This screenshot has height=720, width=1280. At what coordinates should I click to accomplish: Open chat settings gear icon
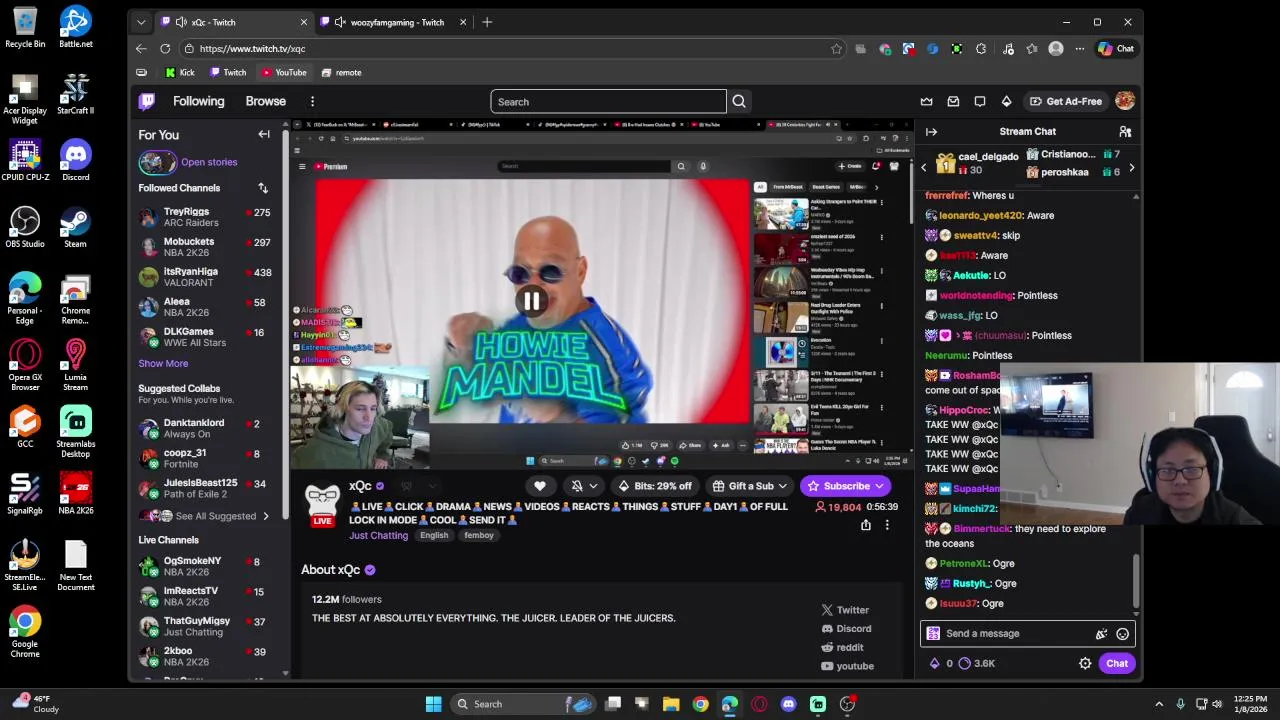[x=1085, y=663]
